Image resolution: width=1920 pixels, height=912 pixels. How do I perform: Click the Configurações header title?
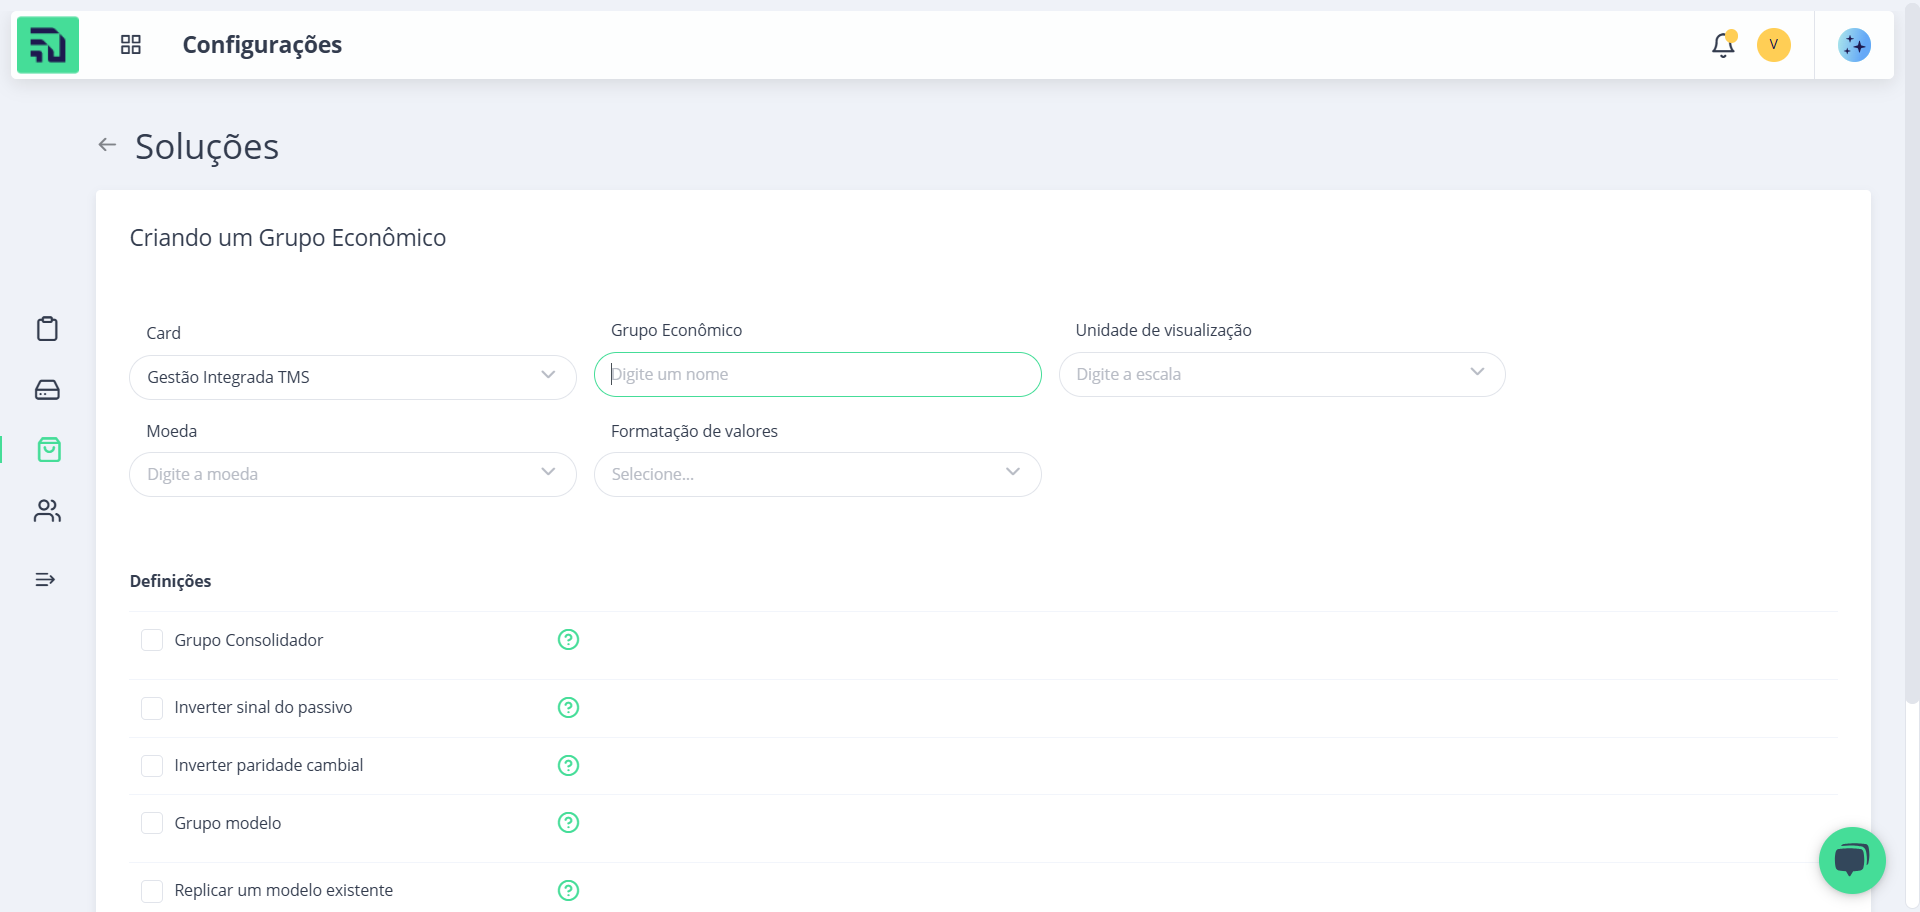pyautogui.click(x=262, y=45)
